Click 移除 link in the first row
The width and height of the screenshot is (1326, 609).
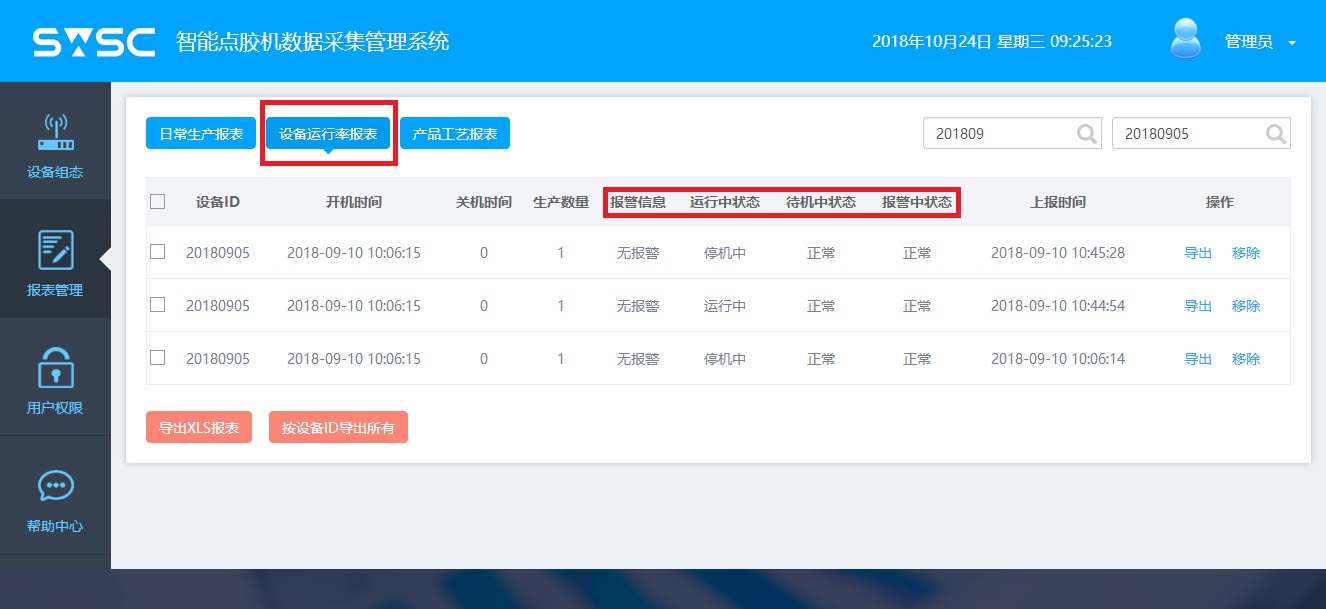click(x=1246, y=253)
